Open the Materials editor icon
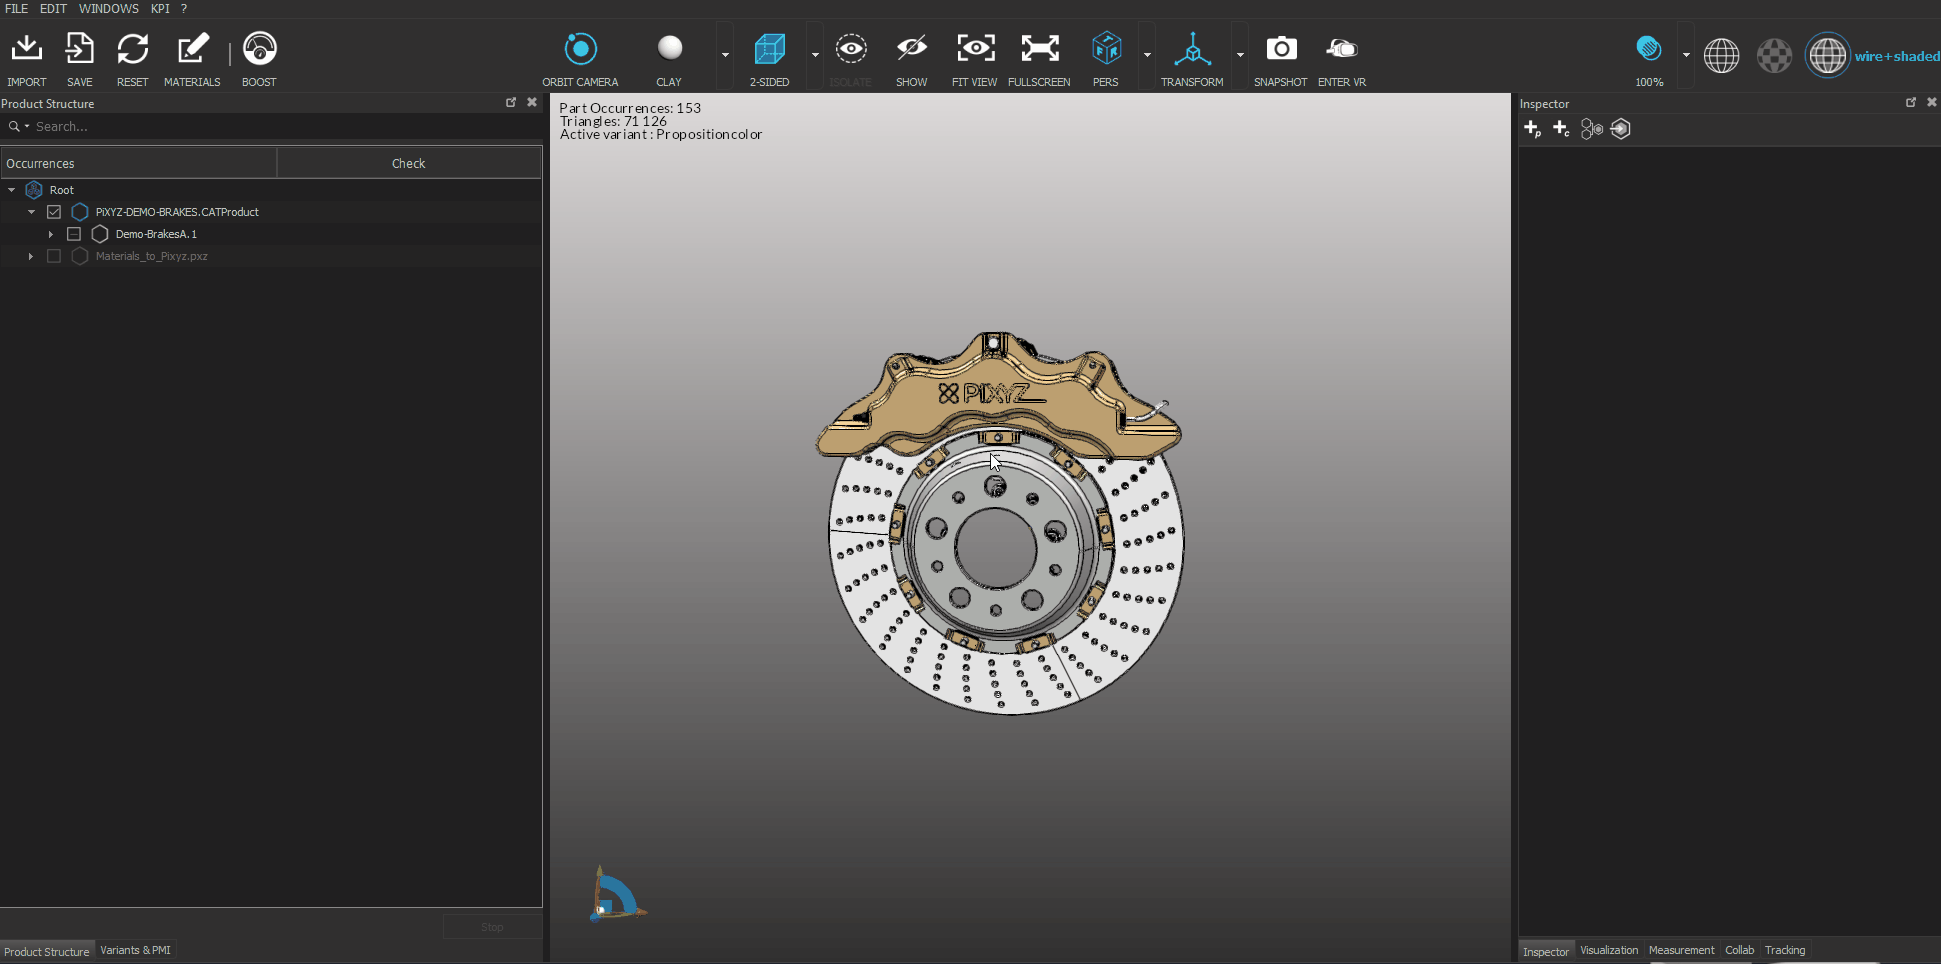The height and width of the screenshot is (964, 1941). click(x=193, y=49)
